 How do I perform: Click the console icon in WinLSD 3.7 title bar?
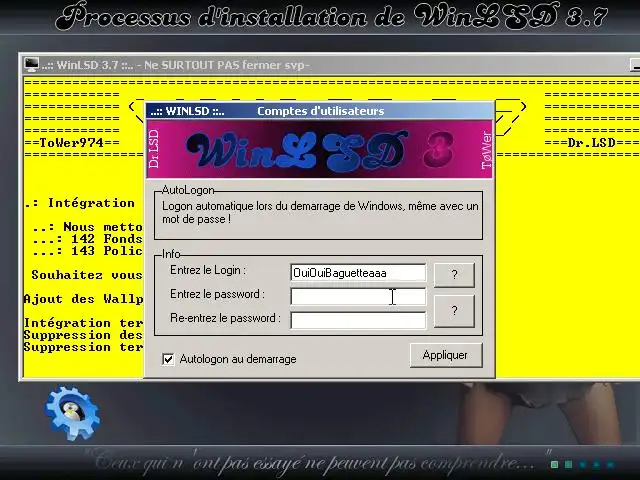(x=32, y=64)
